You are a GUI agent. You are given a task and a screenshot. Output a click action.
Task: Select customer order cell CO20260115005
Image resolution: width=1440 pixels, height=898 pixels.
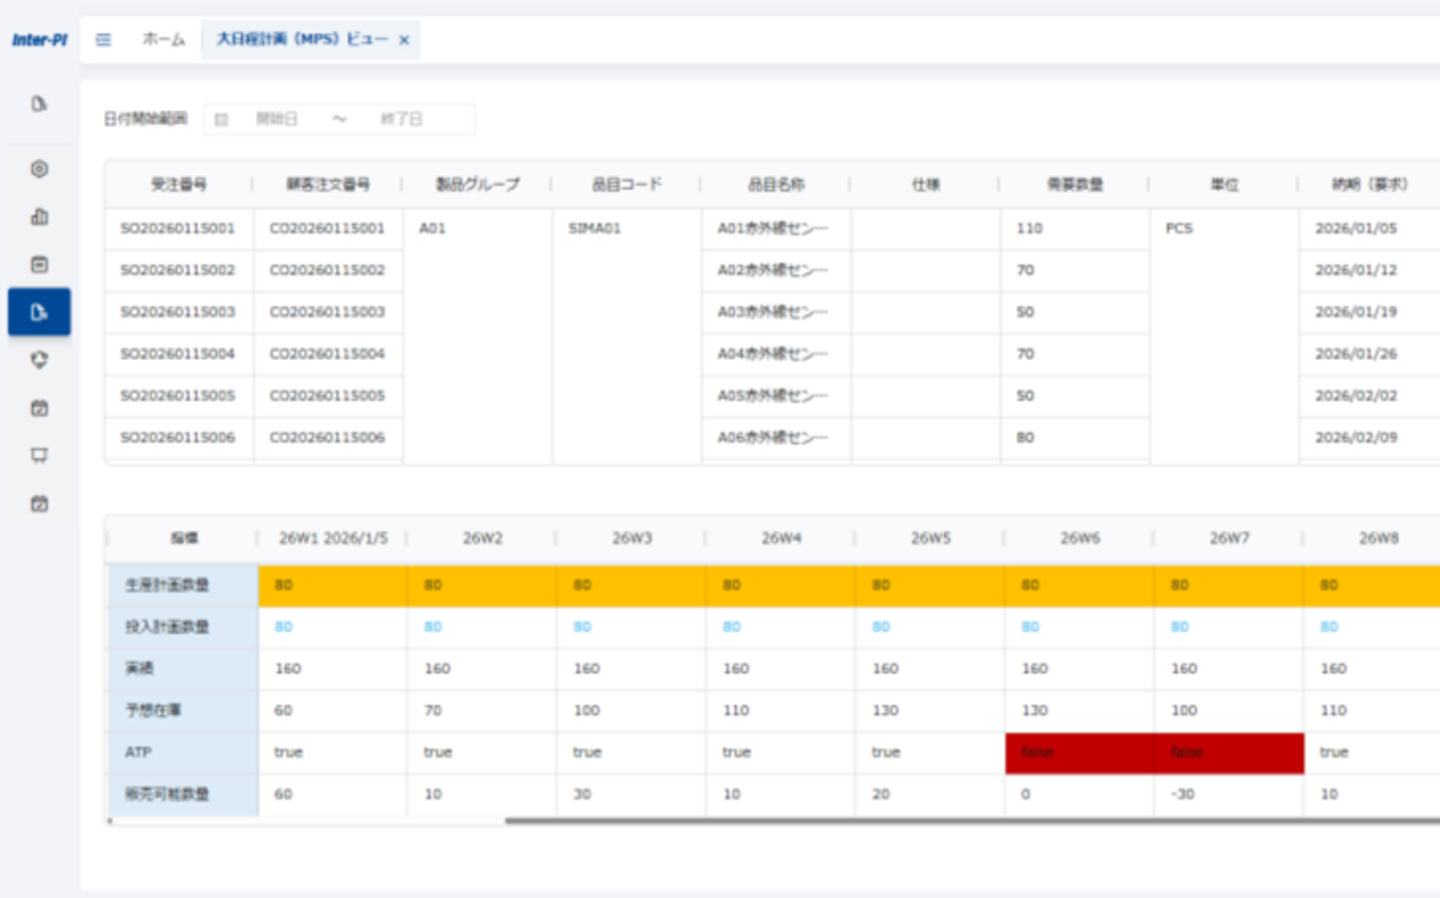[328, 396]
